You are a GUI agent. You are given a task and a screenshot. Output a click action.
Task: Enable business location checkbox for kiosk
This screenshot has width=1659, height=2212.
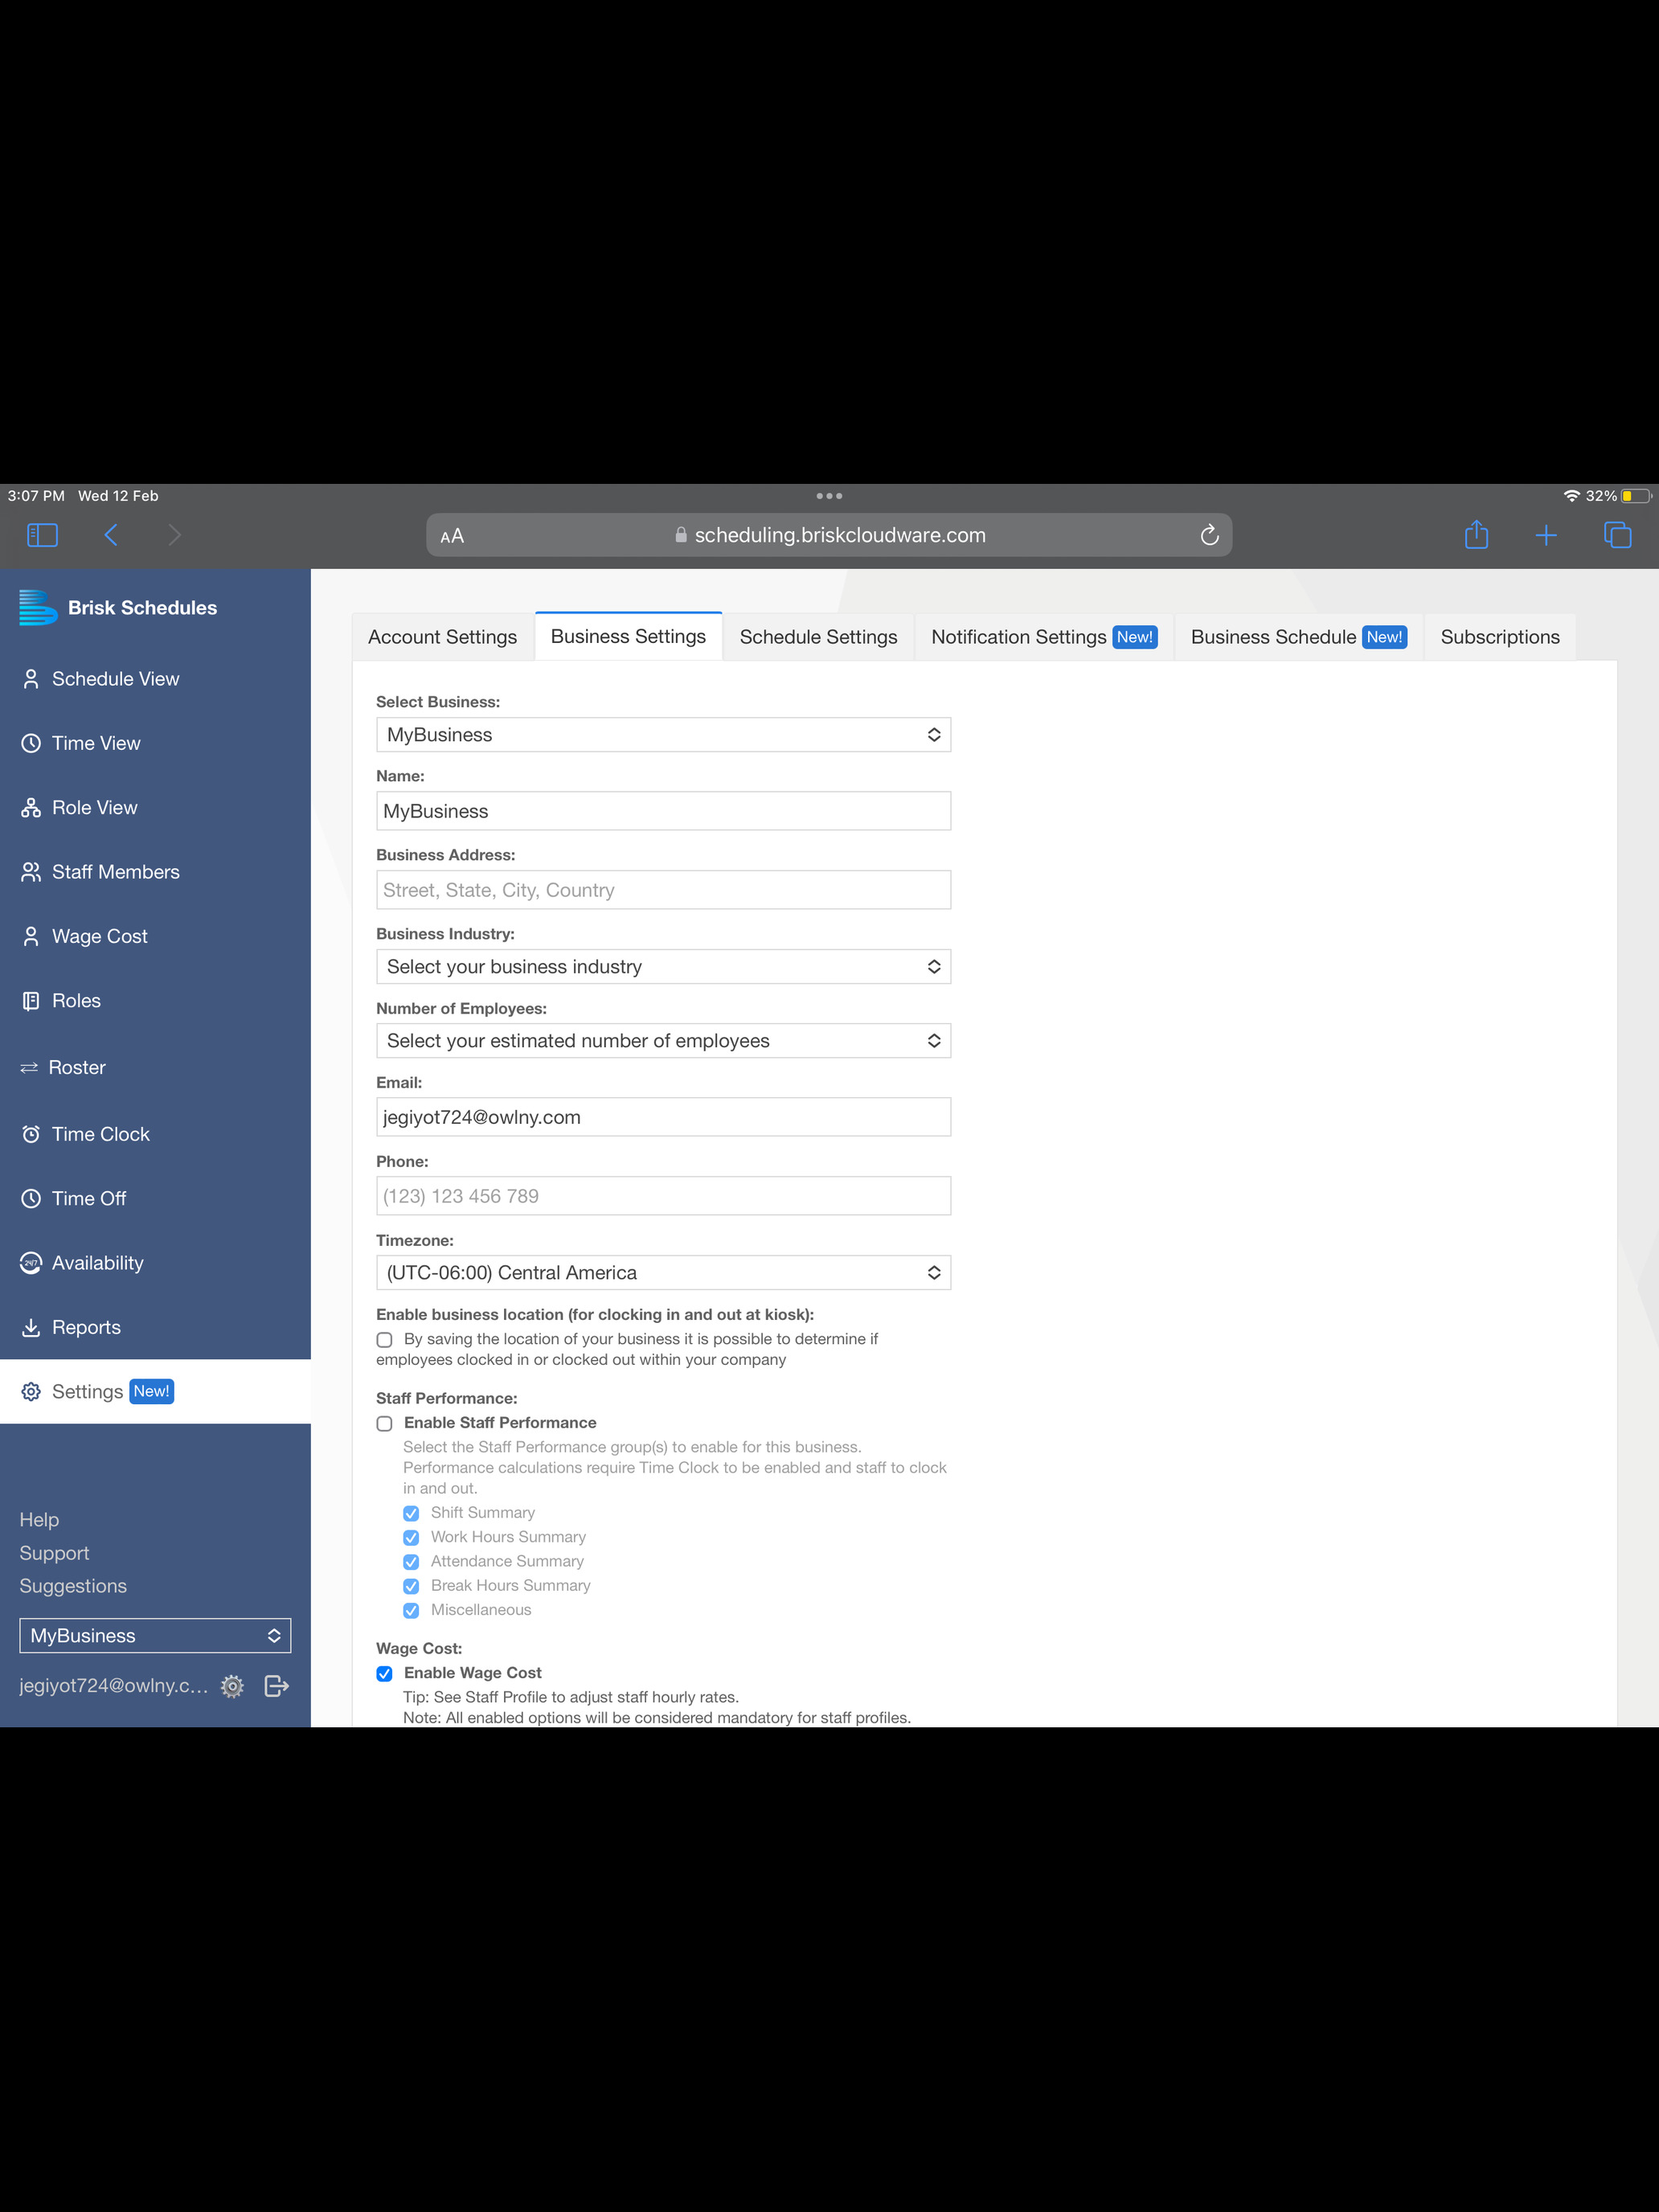384,1340
